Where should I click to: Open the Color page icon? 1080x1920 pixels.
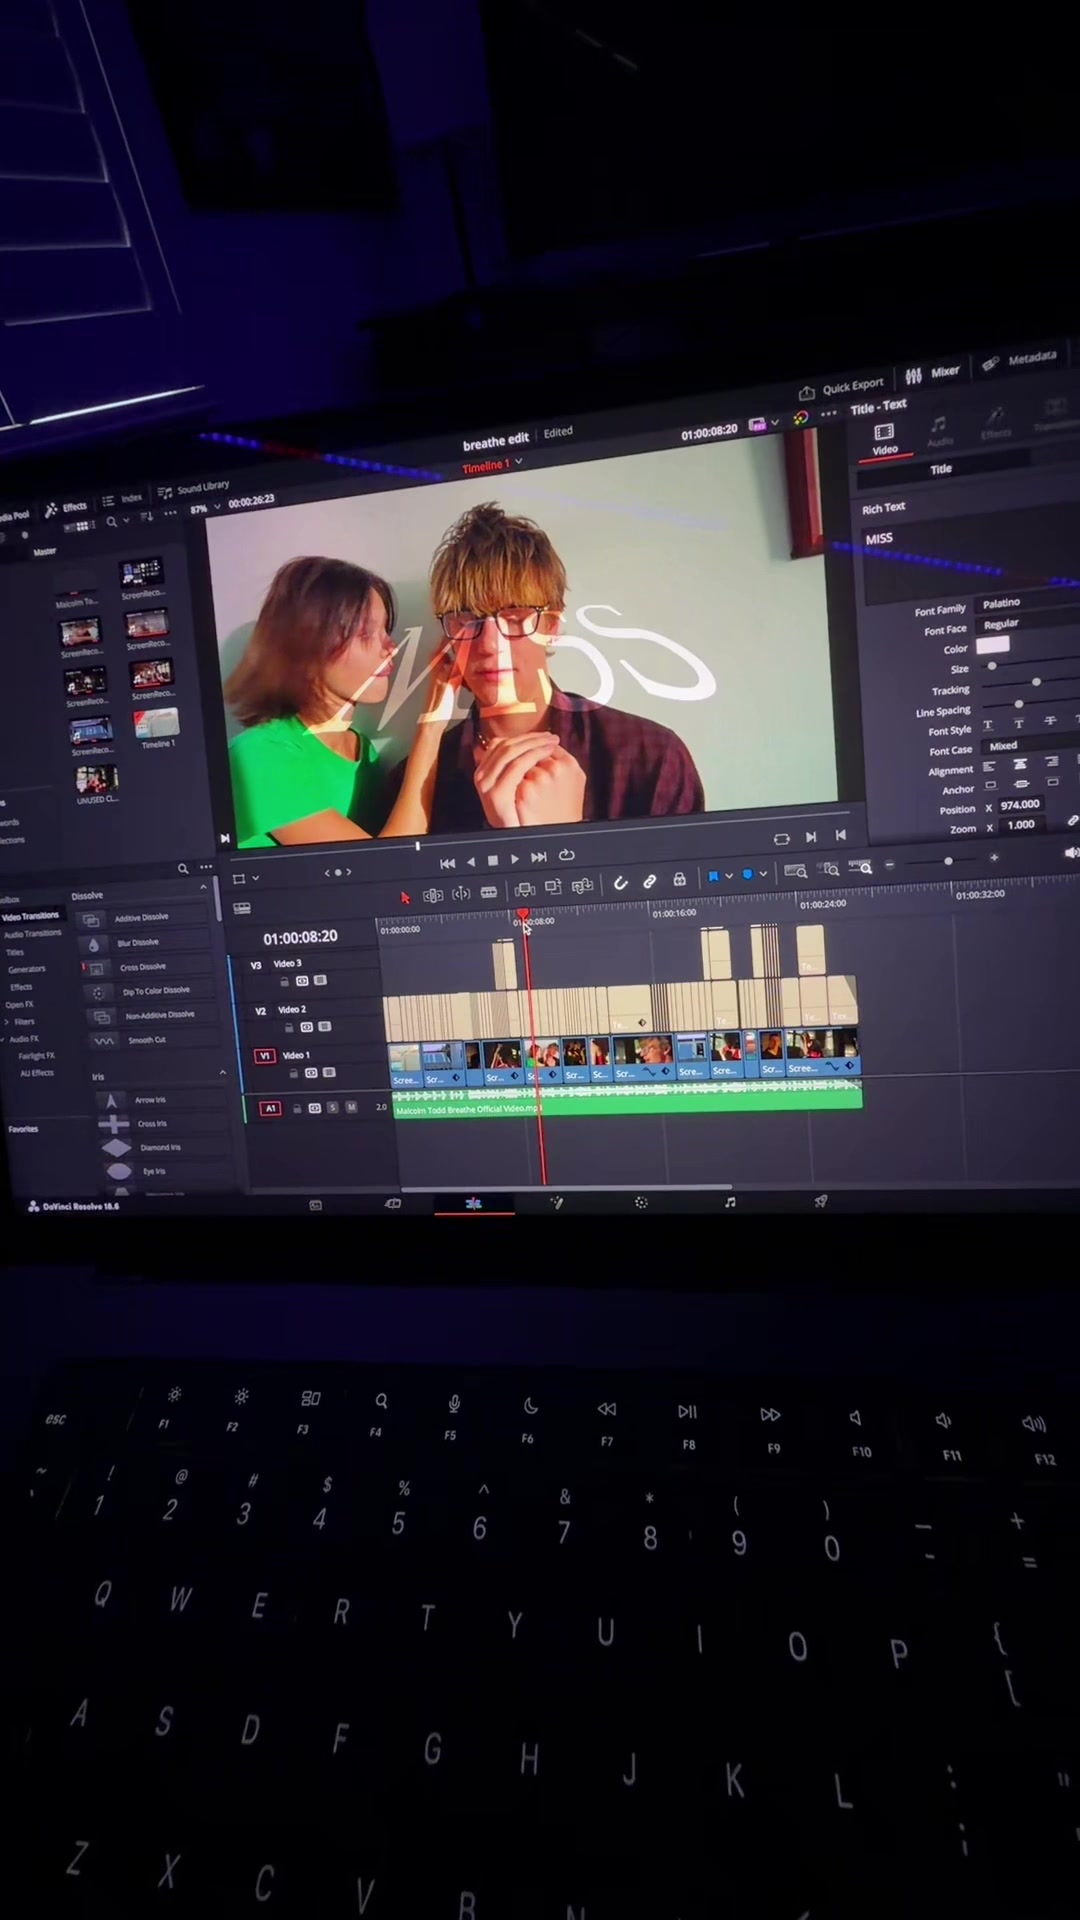point(641,1202)
